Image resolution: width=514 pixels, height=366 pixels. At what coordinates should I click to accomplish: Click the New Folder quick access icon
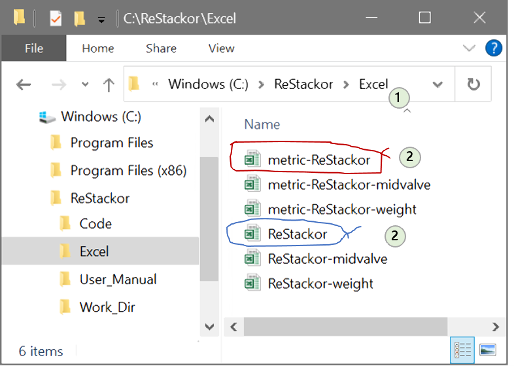[x=79, y=18]
